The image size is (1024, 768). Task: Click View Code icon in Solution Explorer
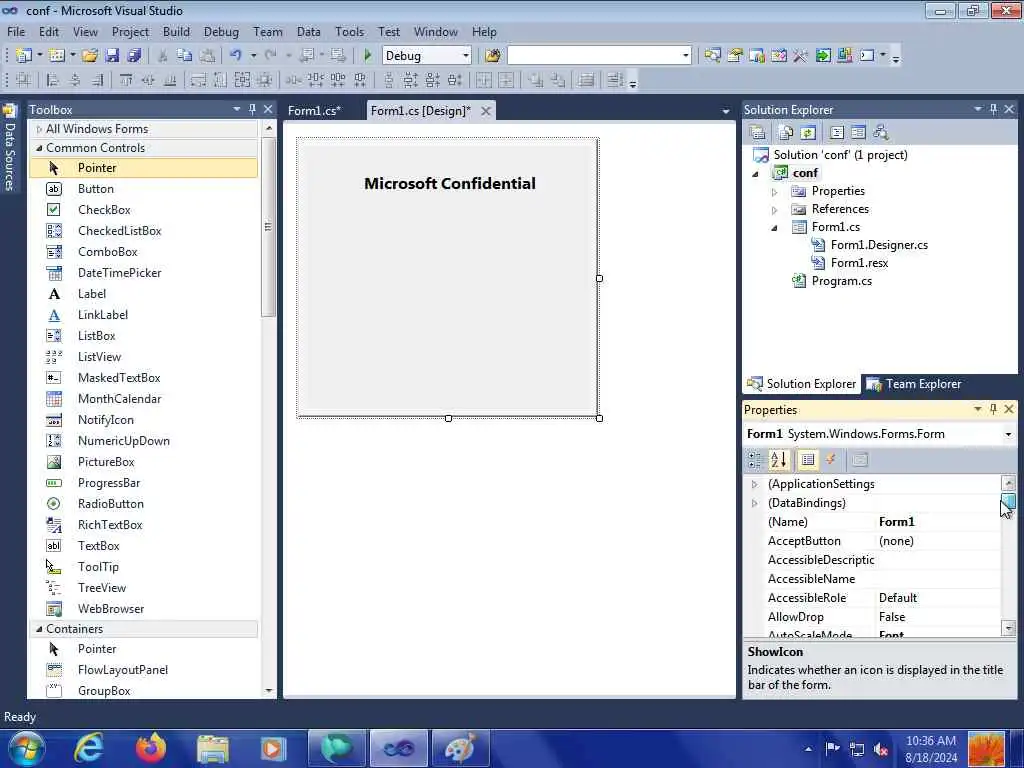tap(837, 133)
